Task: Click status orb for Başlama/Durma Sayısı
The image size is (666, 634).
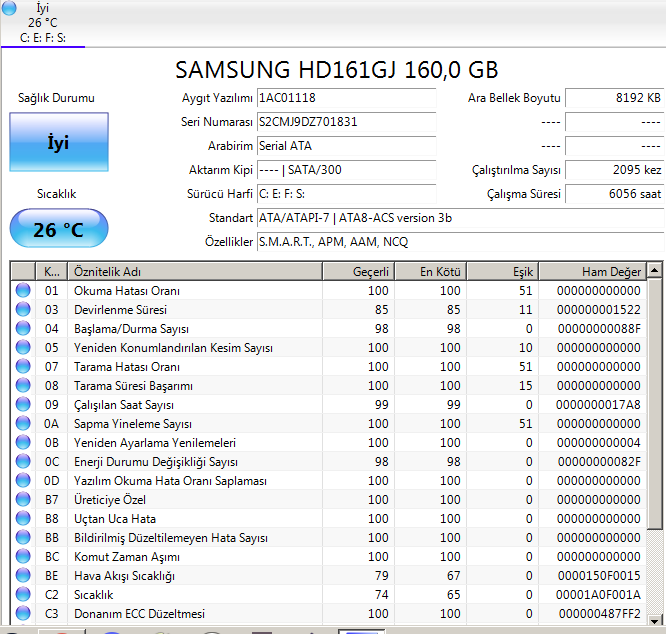Action: click(x=23, y=329)
